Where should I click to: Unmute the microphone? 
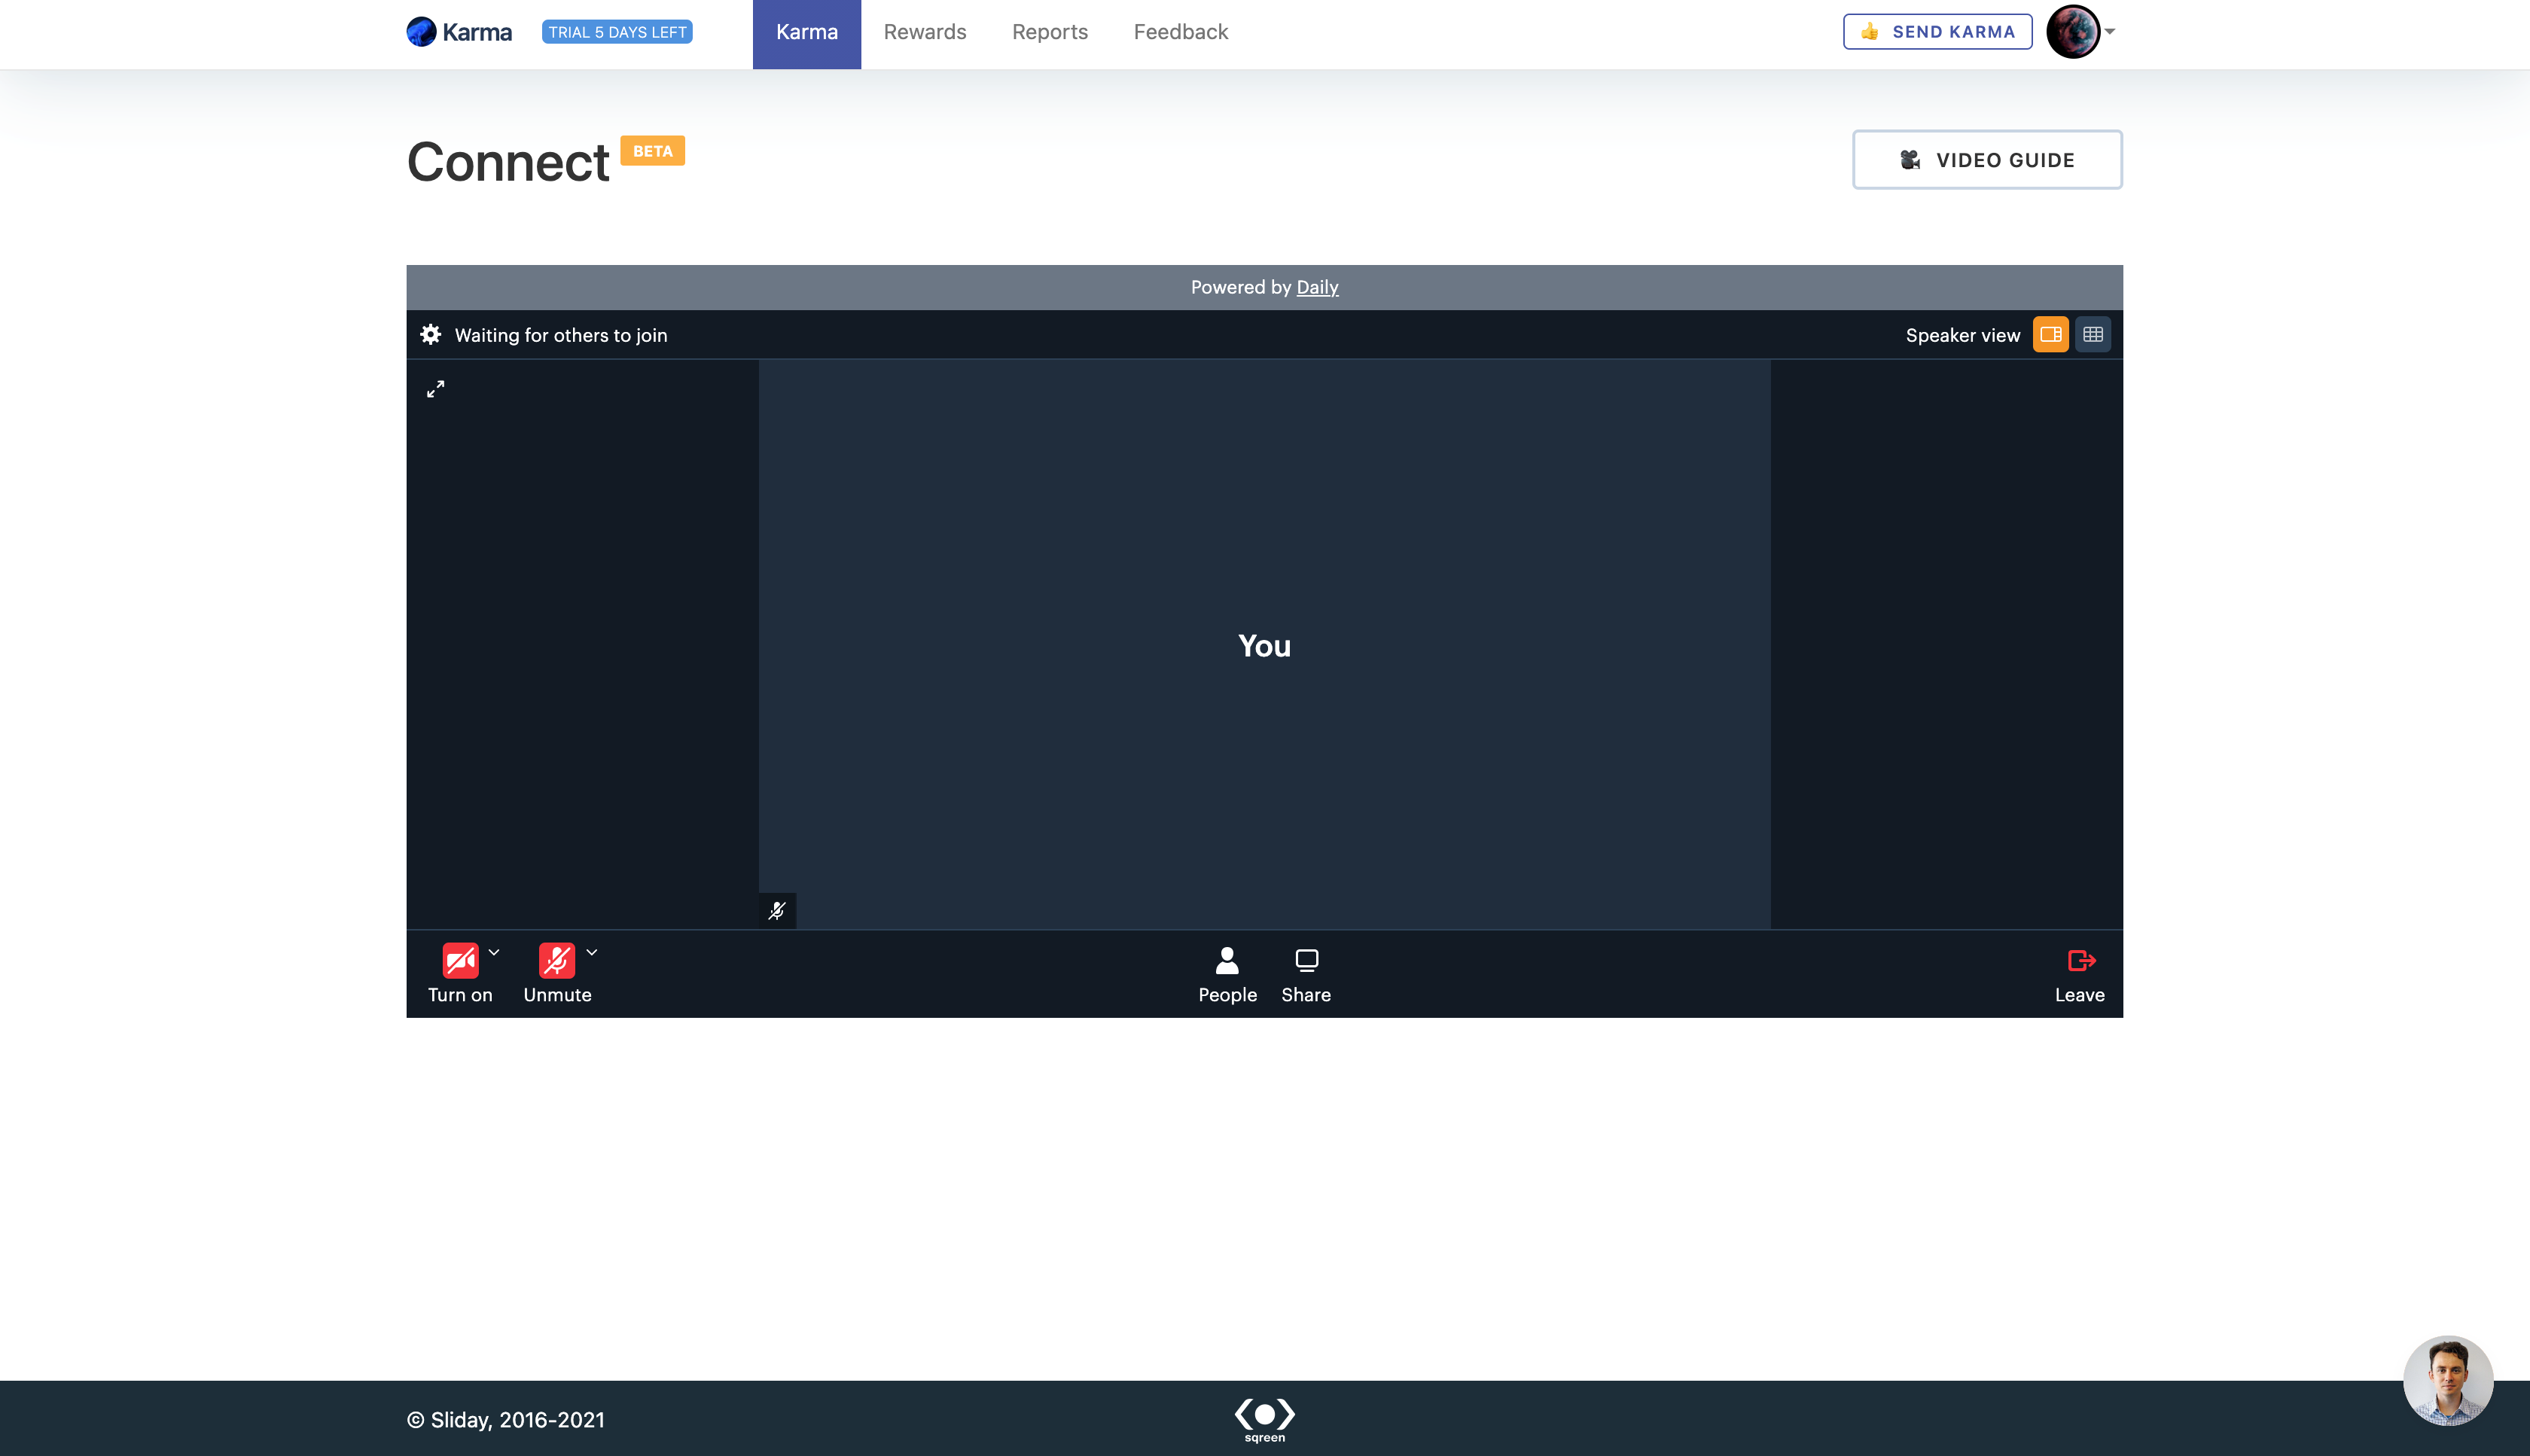tap(556, 961)
